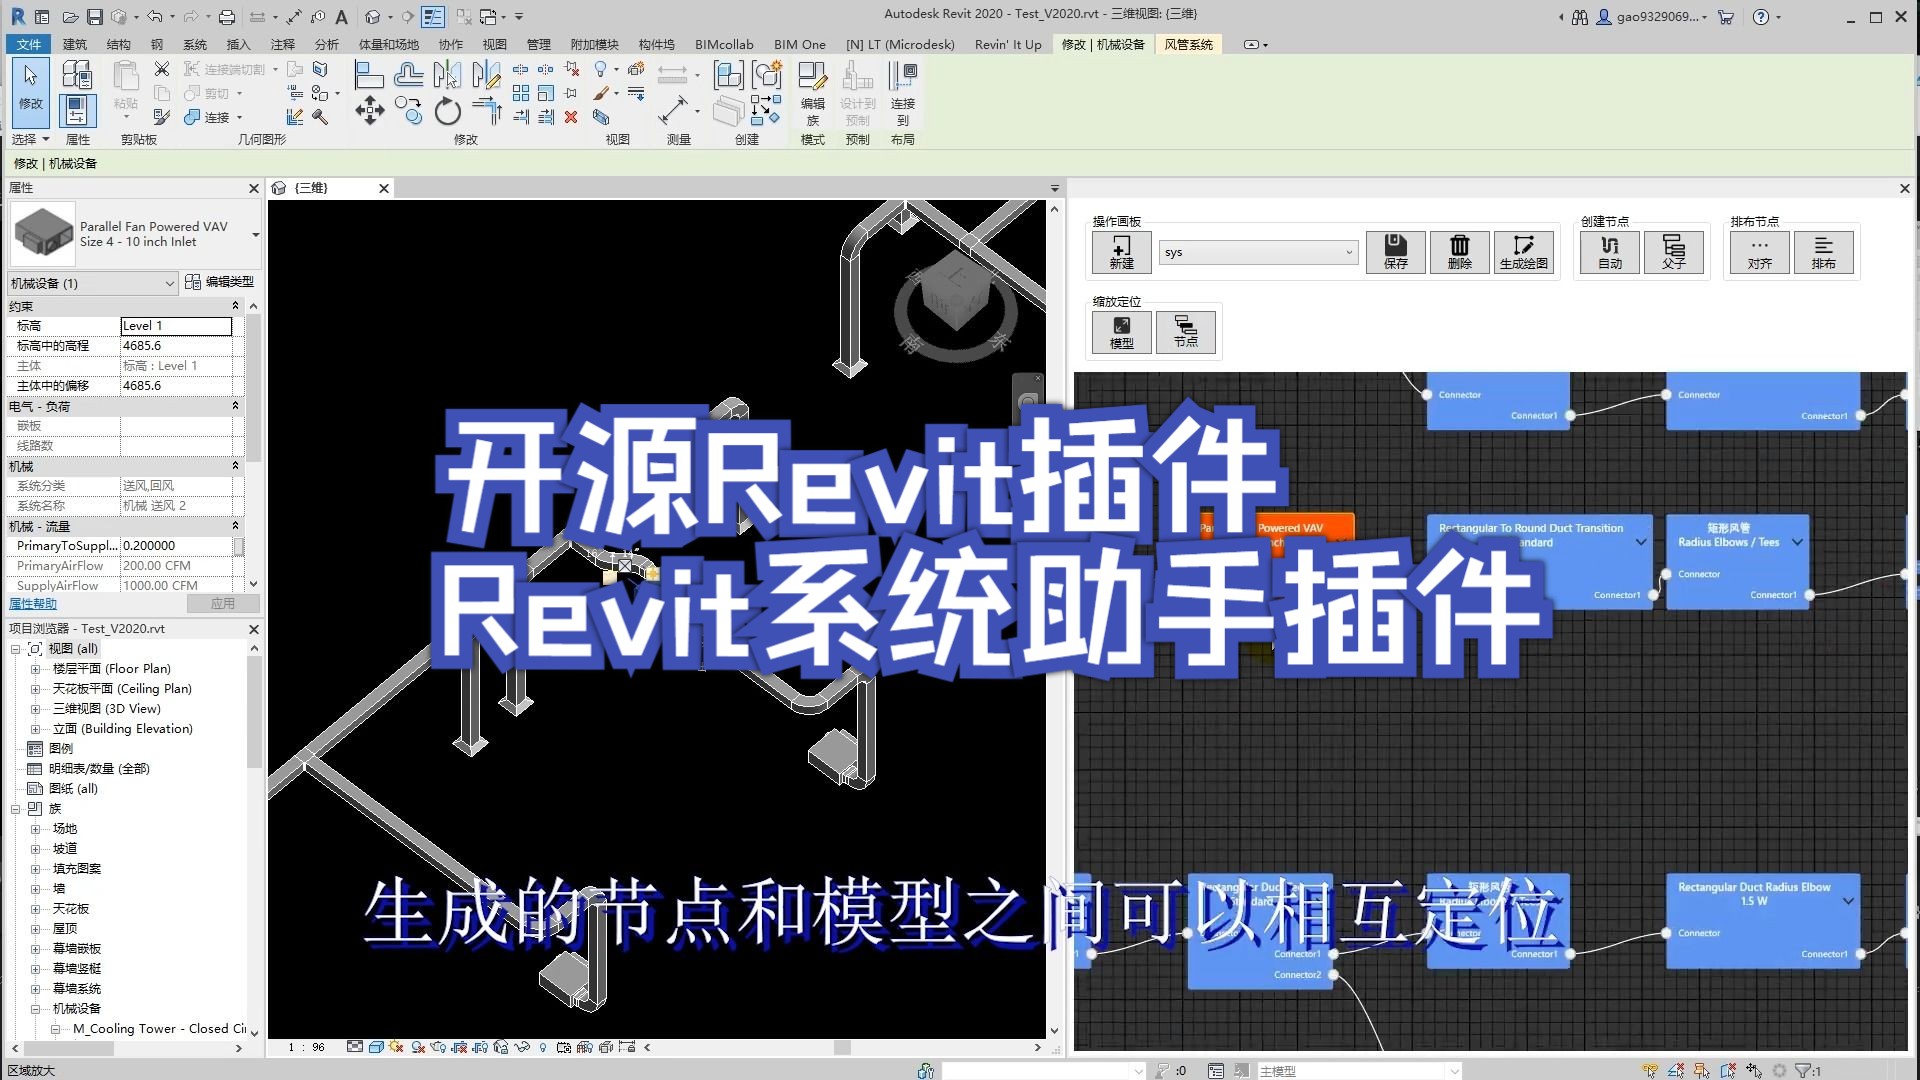Switch to the 系统 (Systems) ribbon tab
Viewport: 1920px width, 1080px height.
coord(195,44)
